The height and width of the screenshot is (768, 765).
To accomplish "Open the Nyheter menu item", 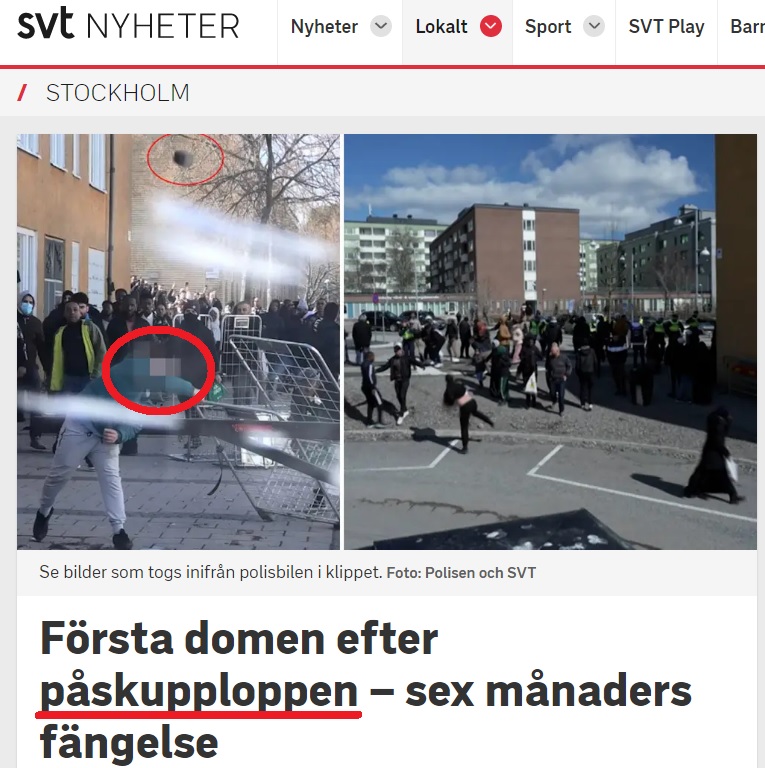I will (x=324, y=26).
